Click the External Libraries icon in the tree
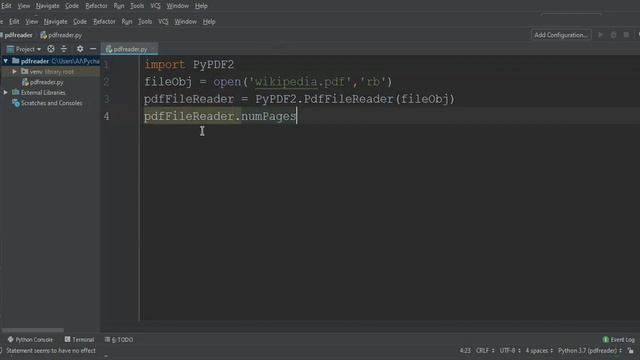Image resolution: width=640 pixels, height=360 pixels. coord(16,93)
